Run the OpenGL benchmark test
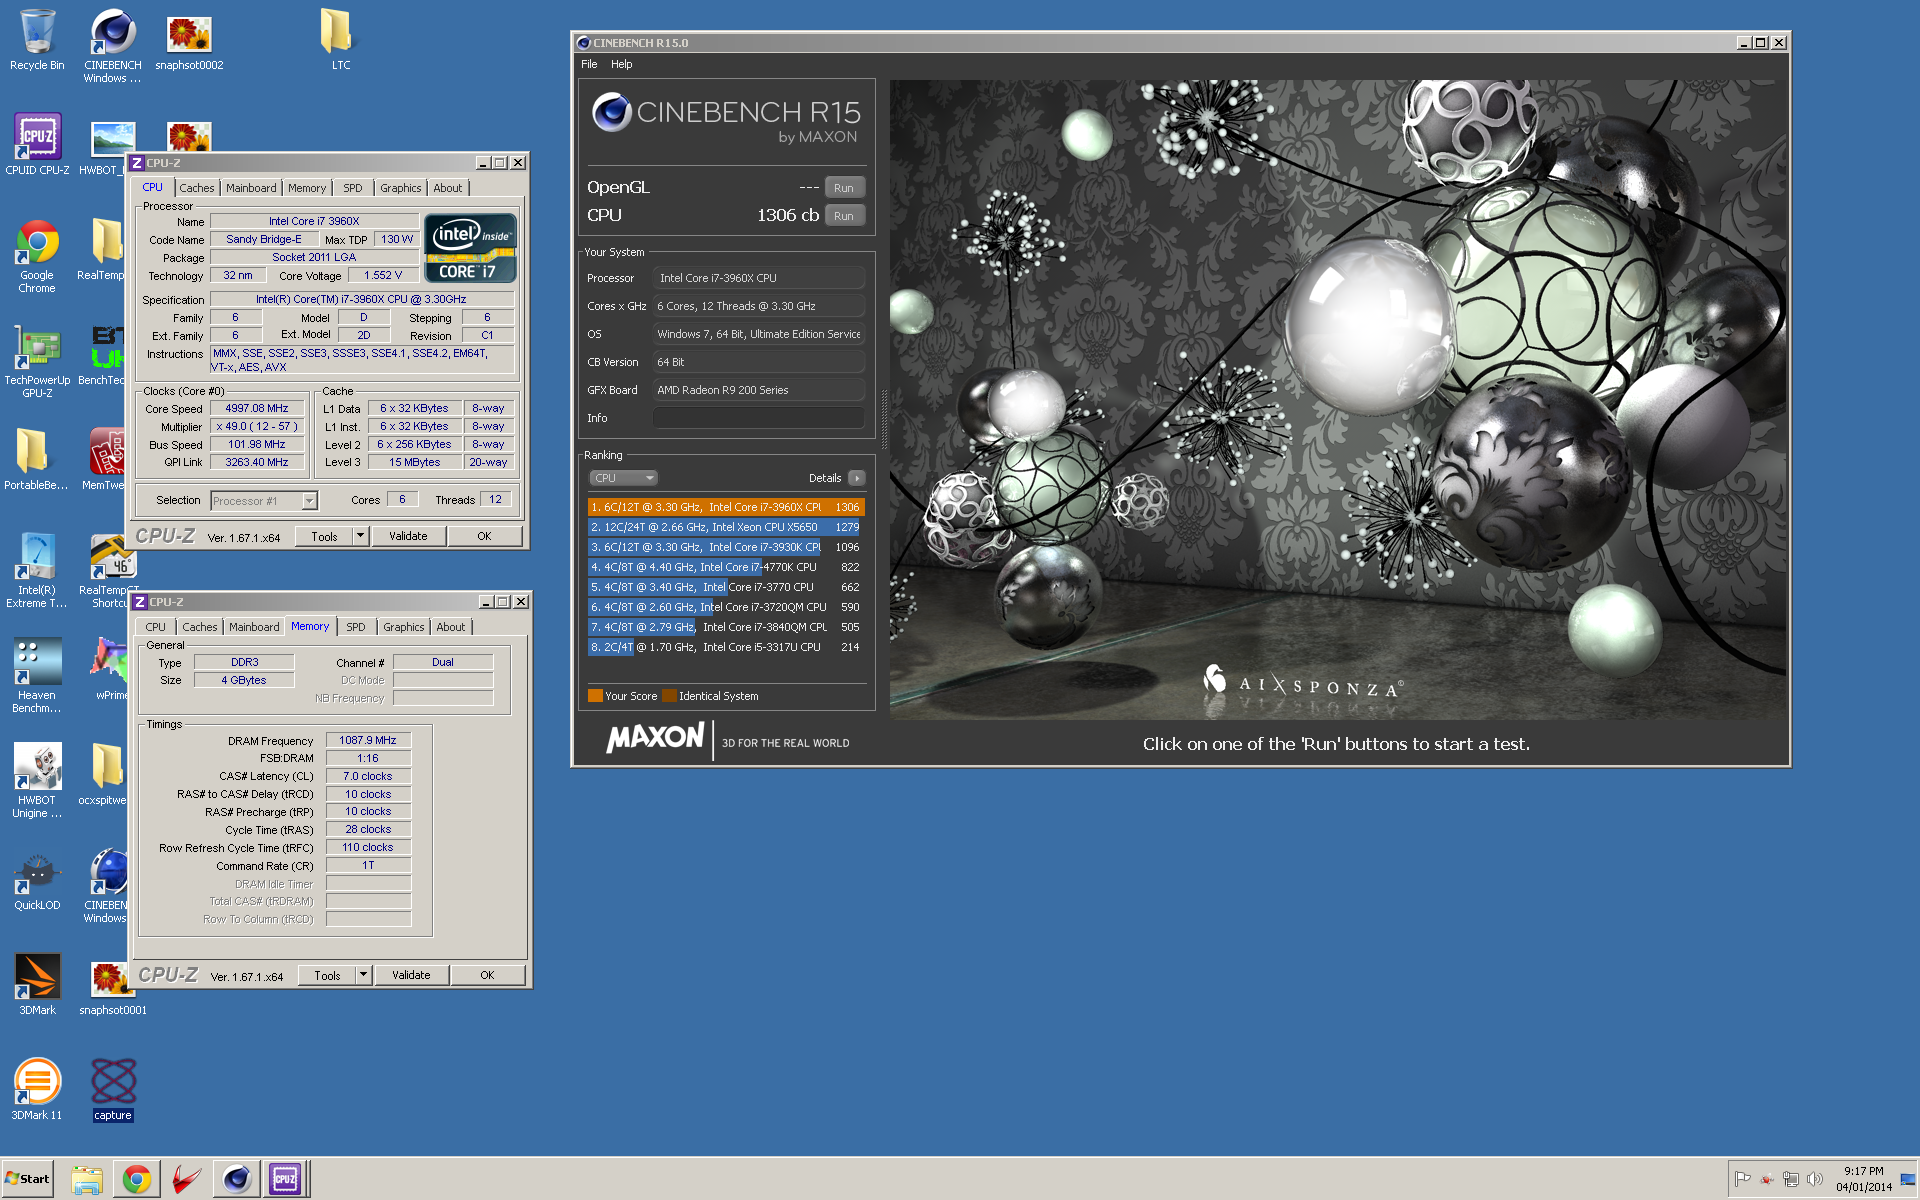 [844, 188]
